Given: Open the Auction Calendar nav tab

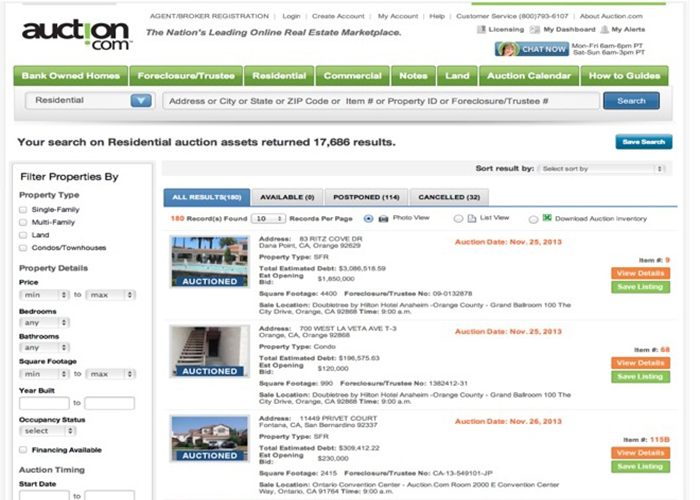Looking at the screenshot, I should pos(529,76).
